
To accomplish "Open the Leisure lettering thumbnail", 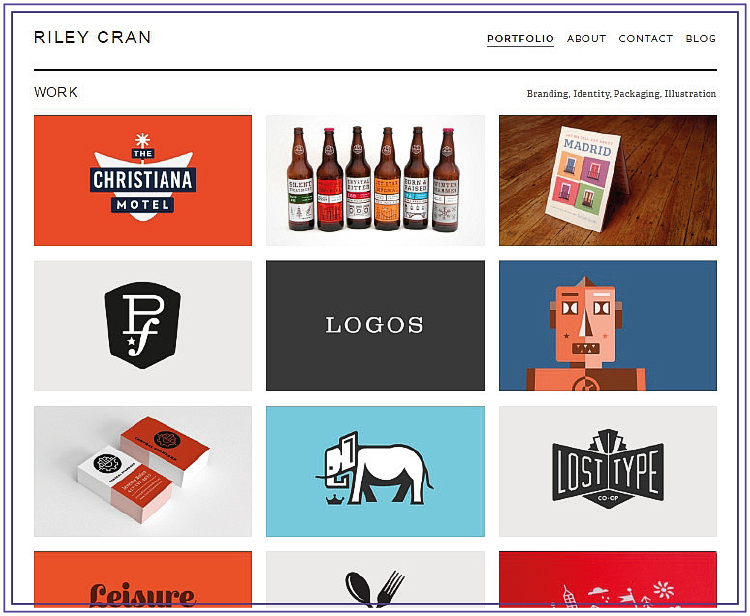I will coord(143,579).
